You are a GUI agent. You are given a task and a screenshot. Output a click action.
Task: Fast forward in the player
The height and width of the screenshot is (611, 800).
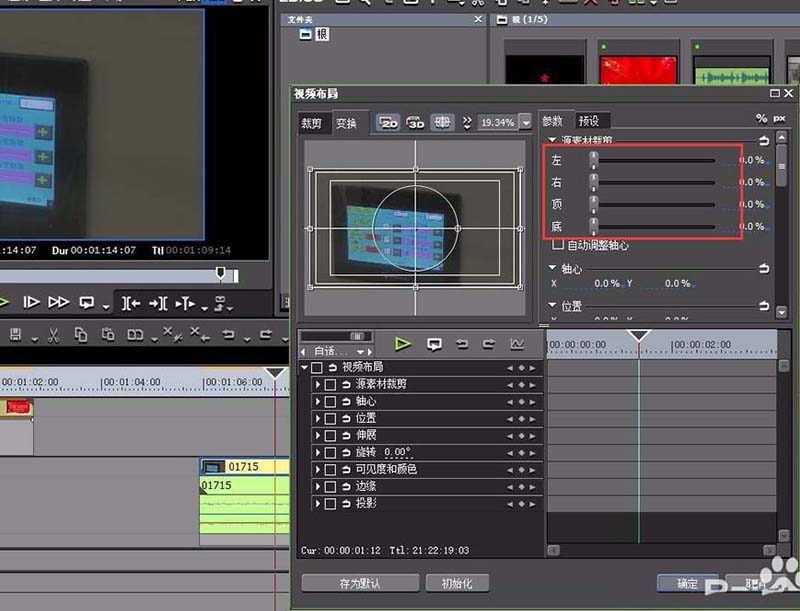click(59, 302)
